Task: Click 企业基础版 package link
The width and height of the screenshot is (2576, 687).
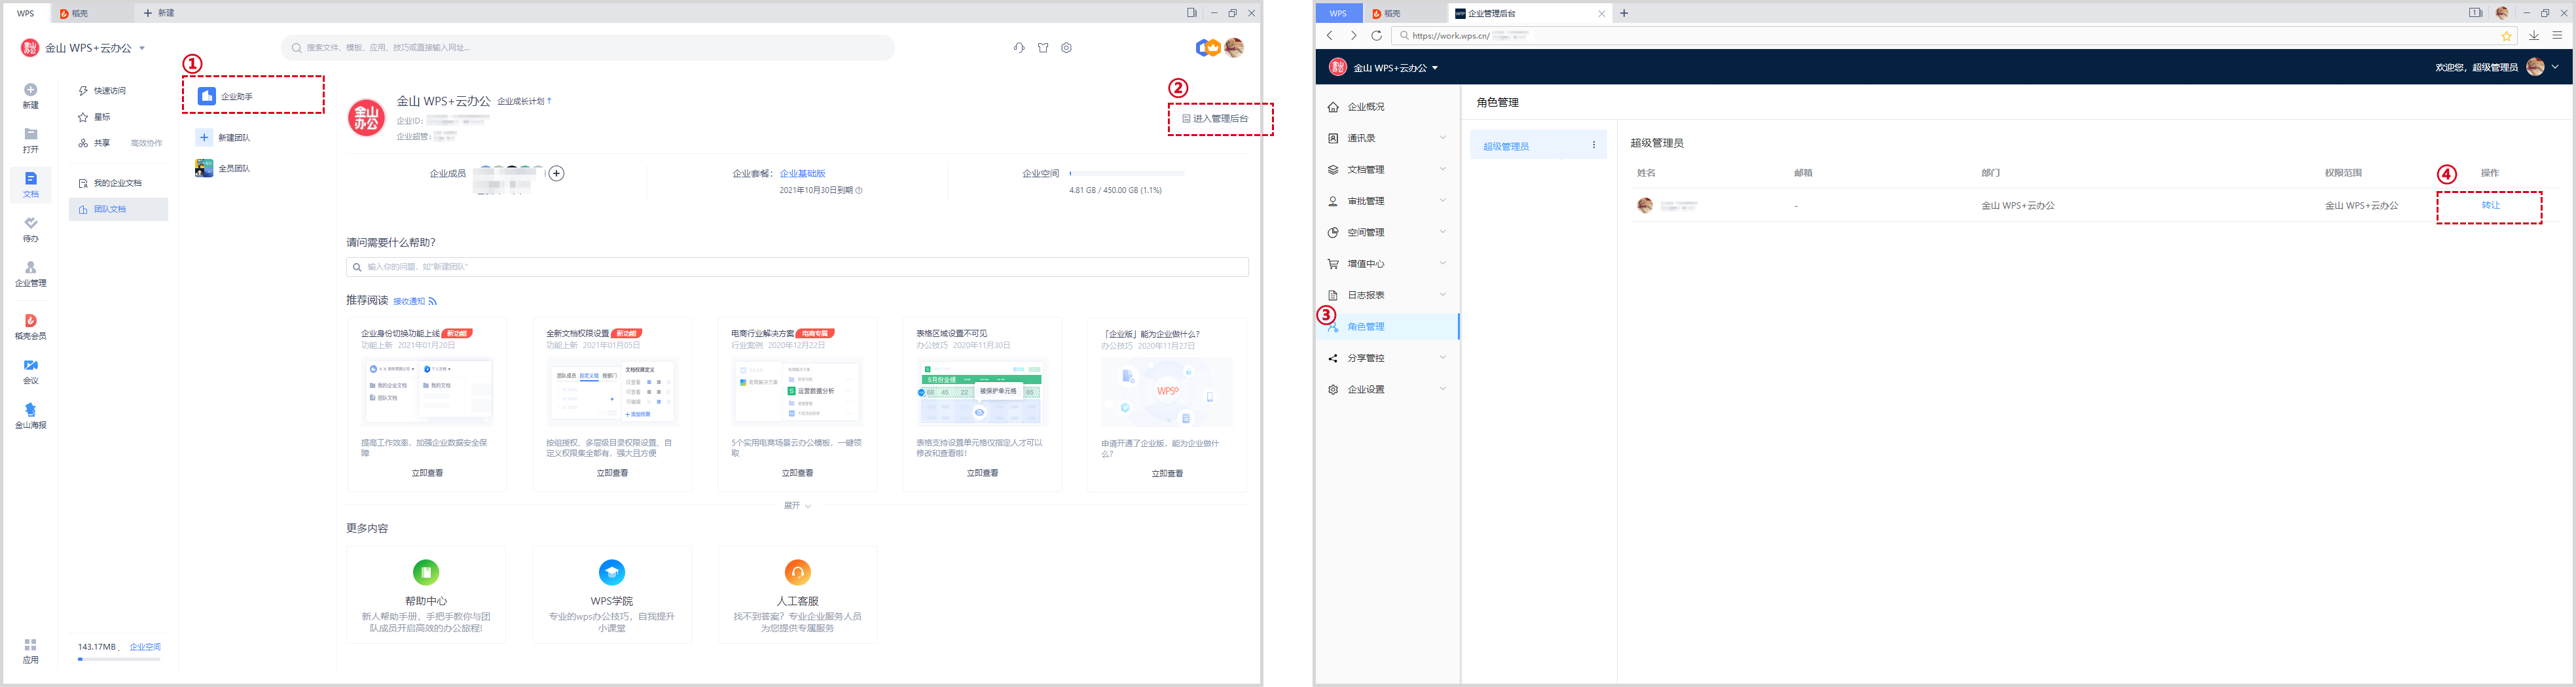Action: 803,174
